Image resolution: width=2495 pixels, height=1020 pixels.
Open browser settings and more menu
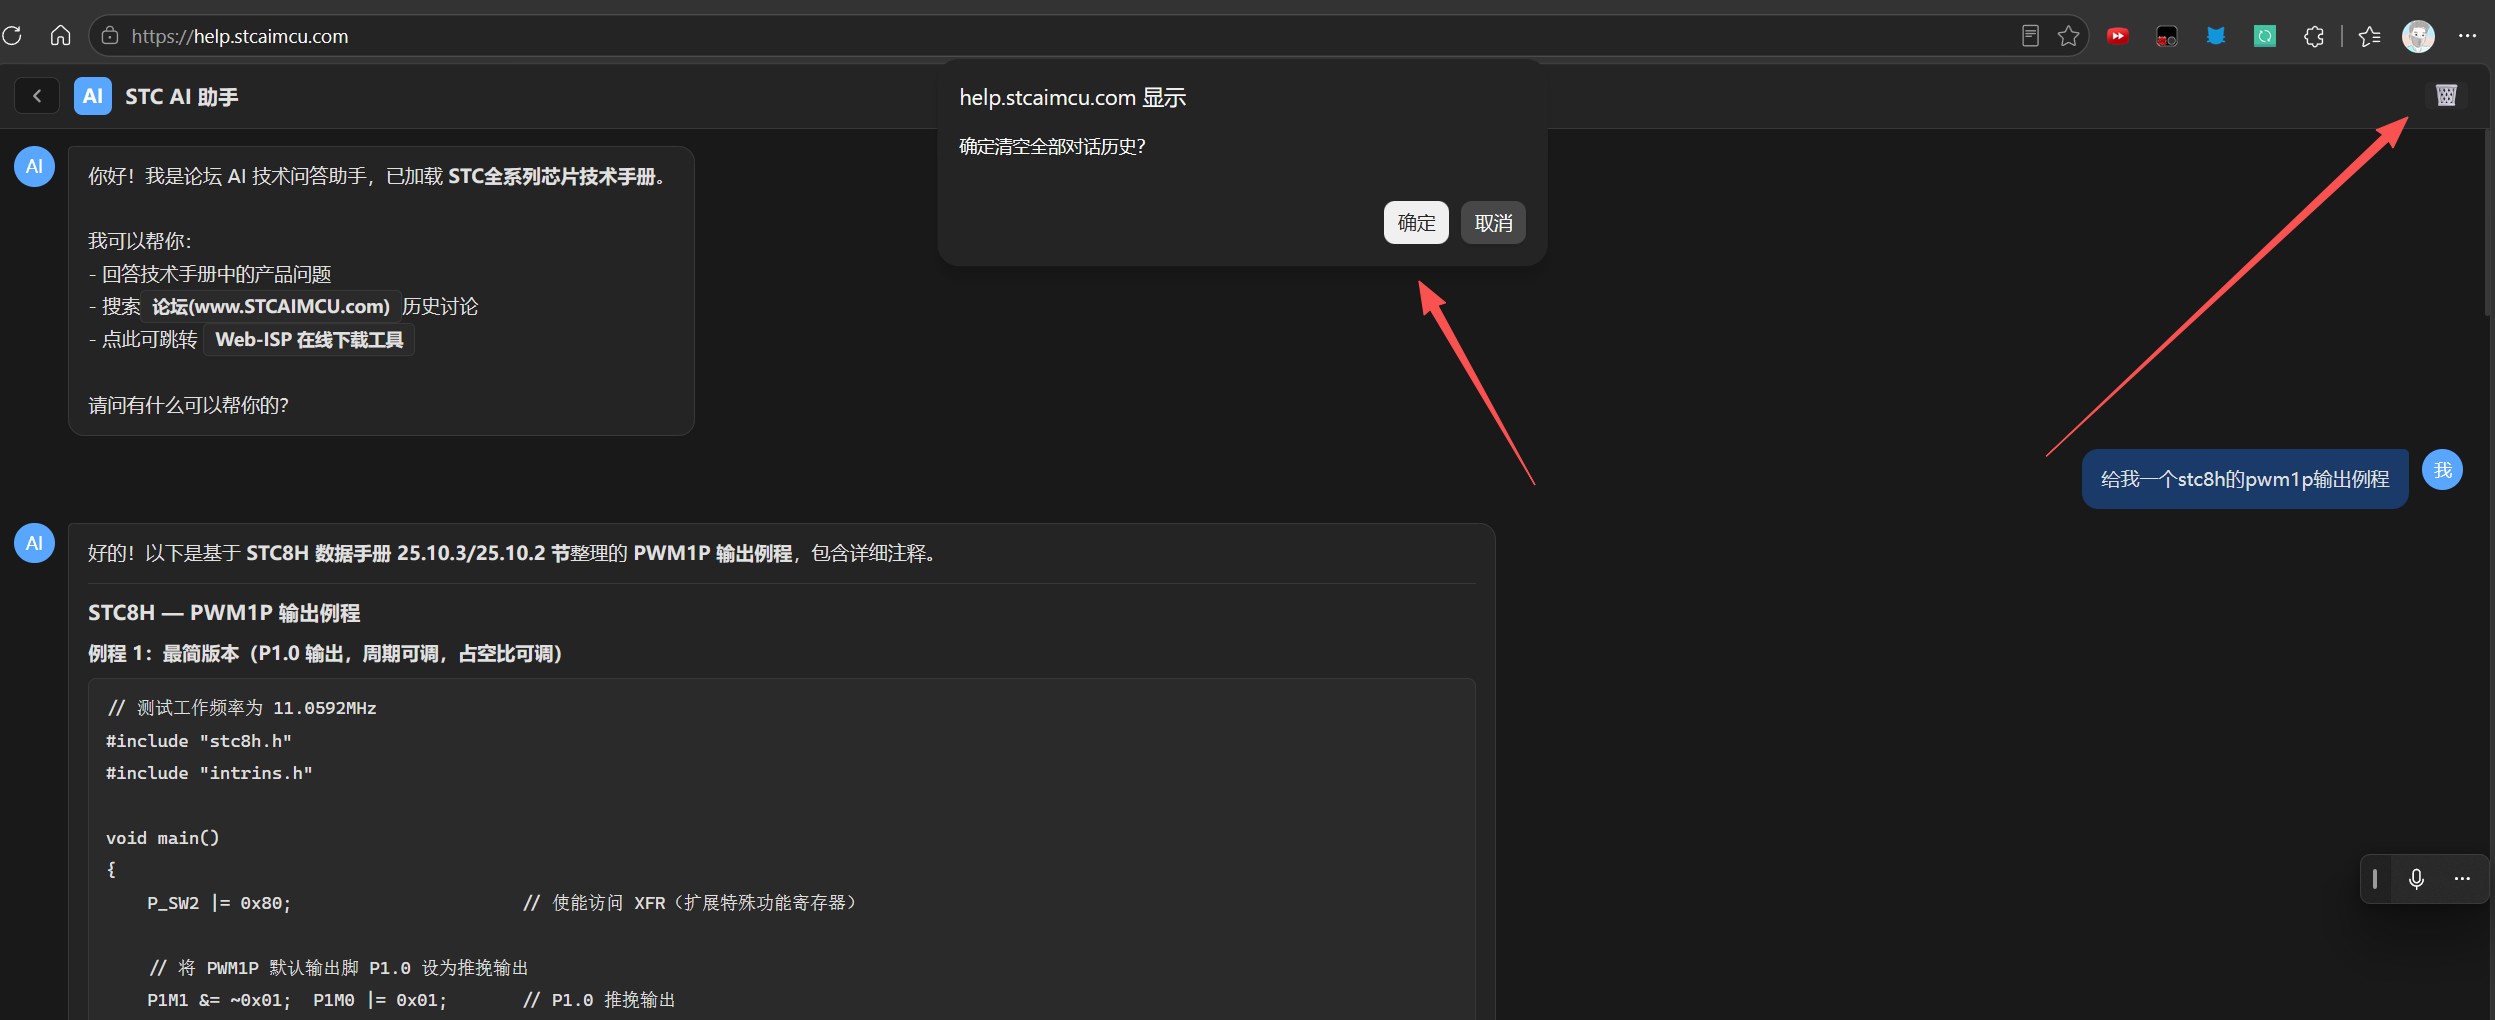pyautogui.click(x=2467, y=36)
